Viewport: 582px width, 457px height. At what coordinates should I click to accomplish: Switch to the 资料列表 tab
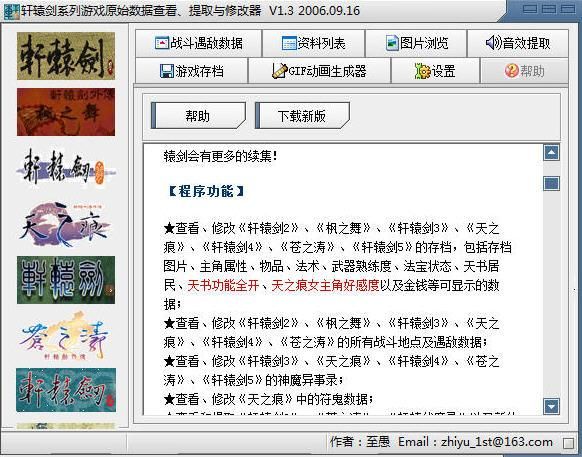(314, 43)
